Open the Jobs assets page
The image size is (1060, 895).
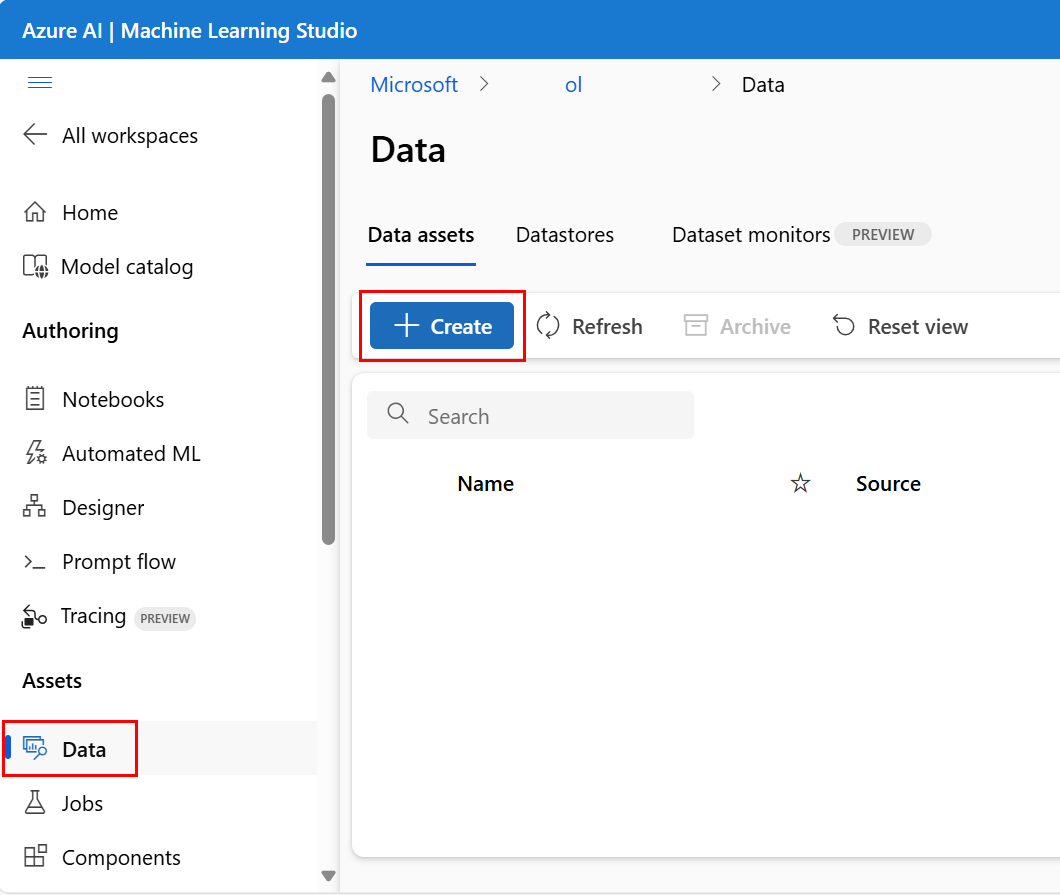point(83,803)
